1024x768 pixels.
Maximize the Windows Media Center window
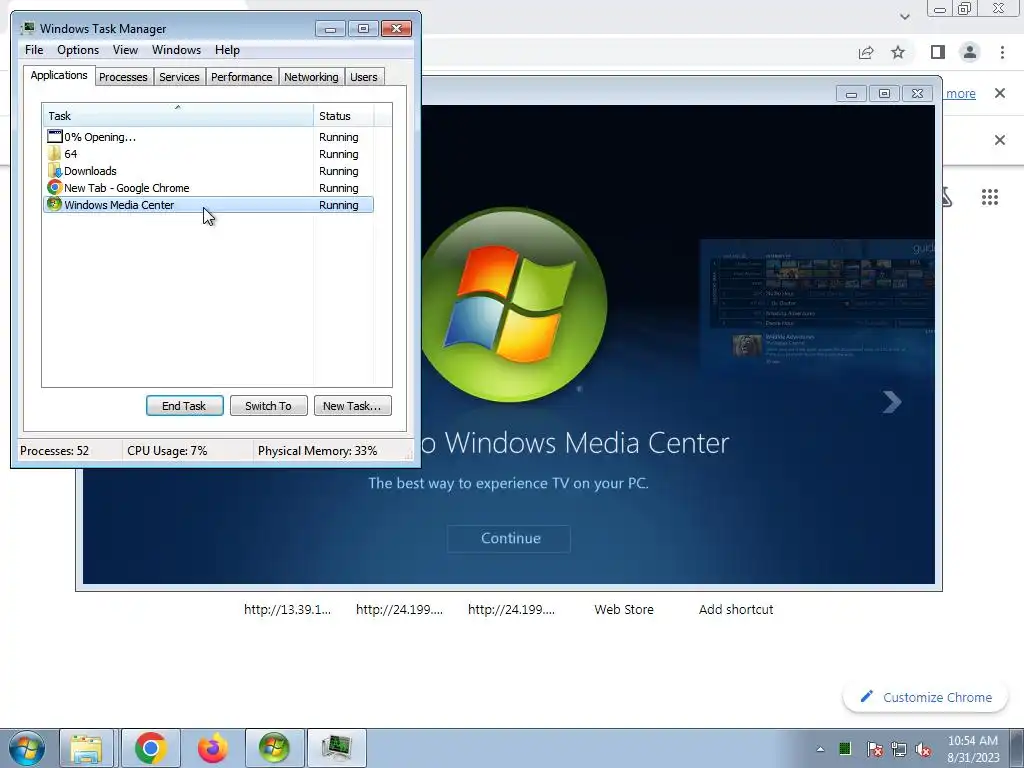tap(884, 94)
